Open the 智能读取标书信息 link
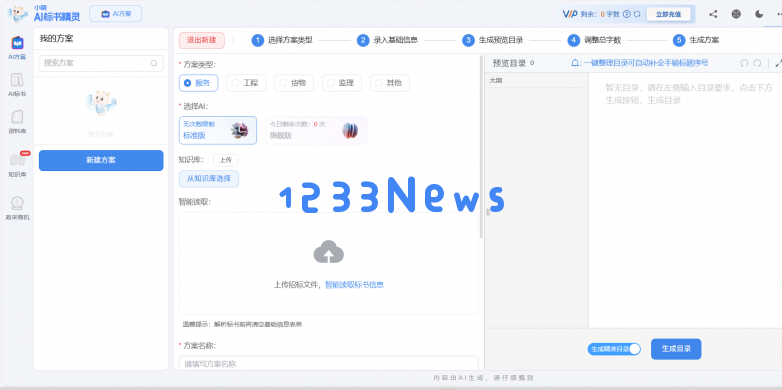 click(355, 285)
